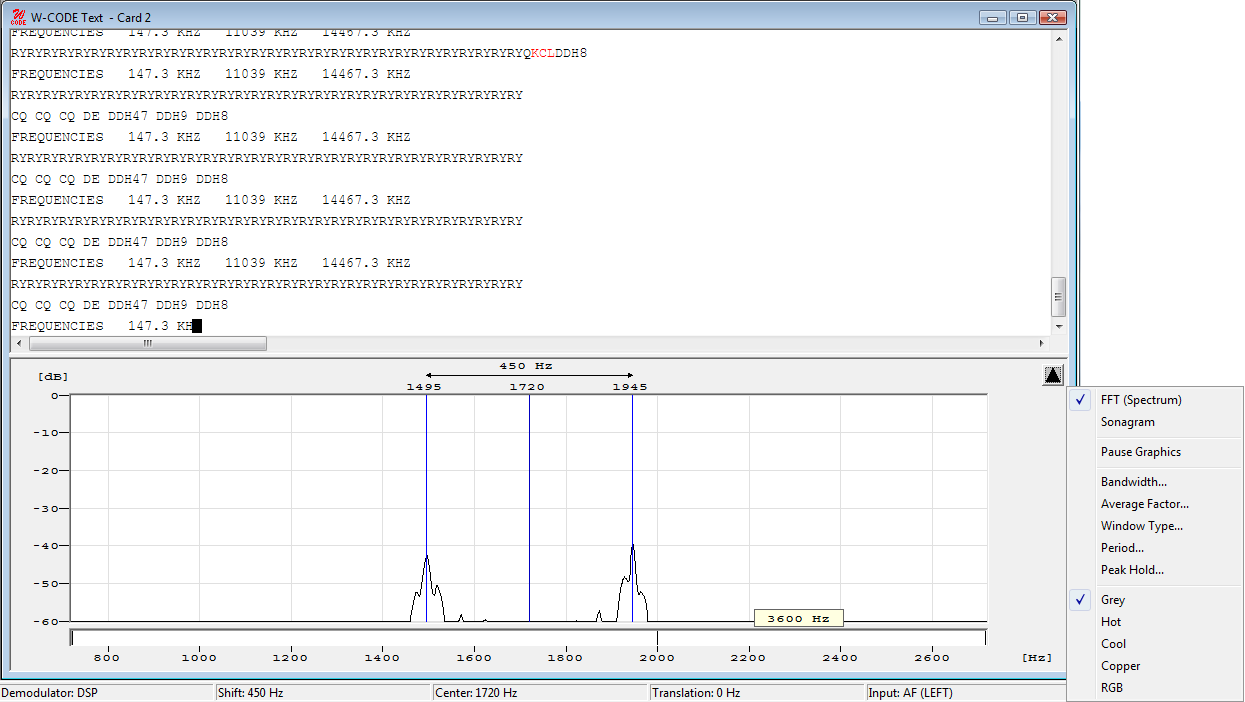Switch the display to Sonagram mode
Screen dimensions: 1245x702
1127,422
